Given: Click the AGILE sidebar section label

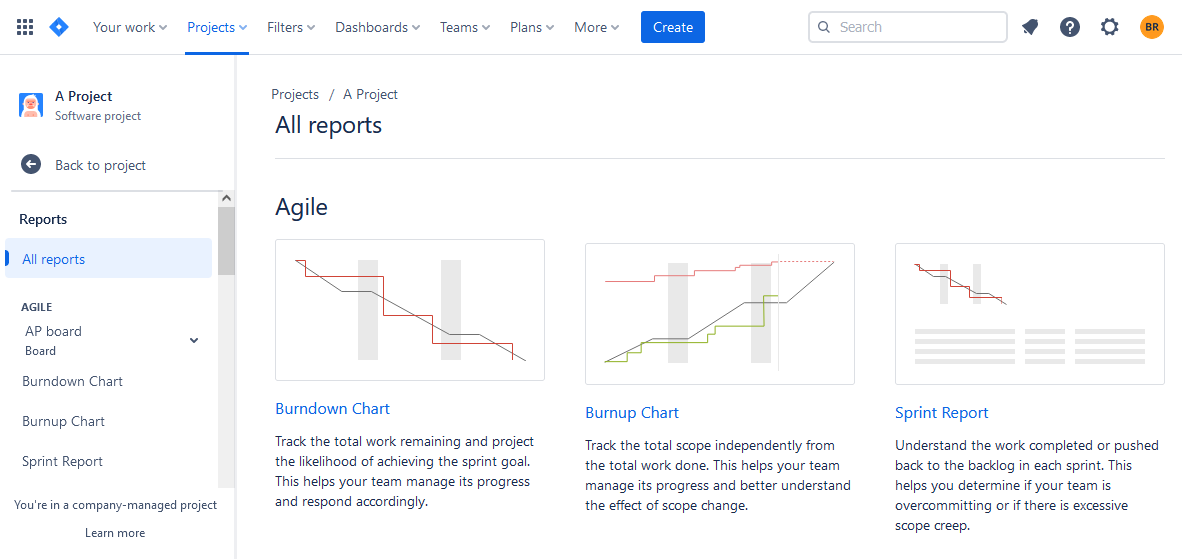Looking at the screenshot, I should pos(36,307).
